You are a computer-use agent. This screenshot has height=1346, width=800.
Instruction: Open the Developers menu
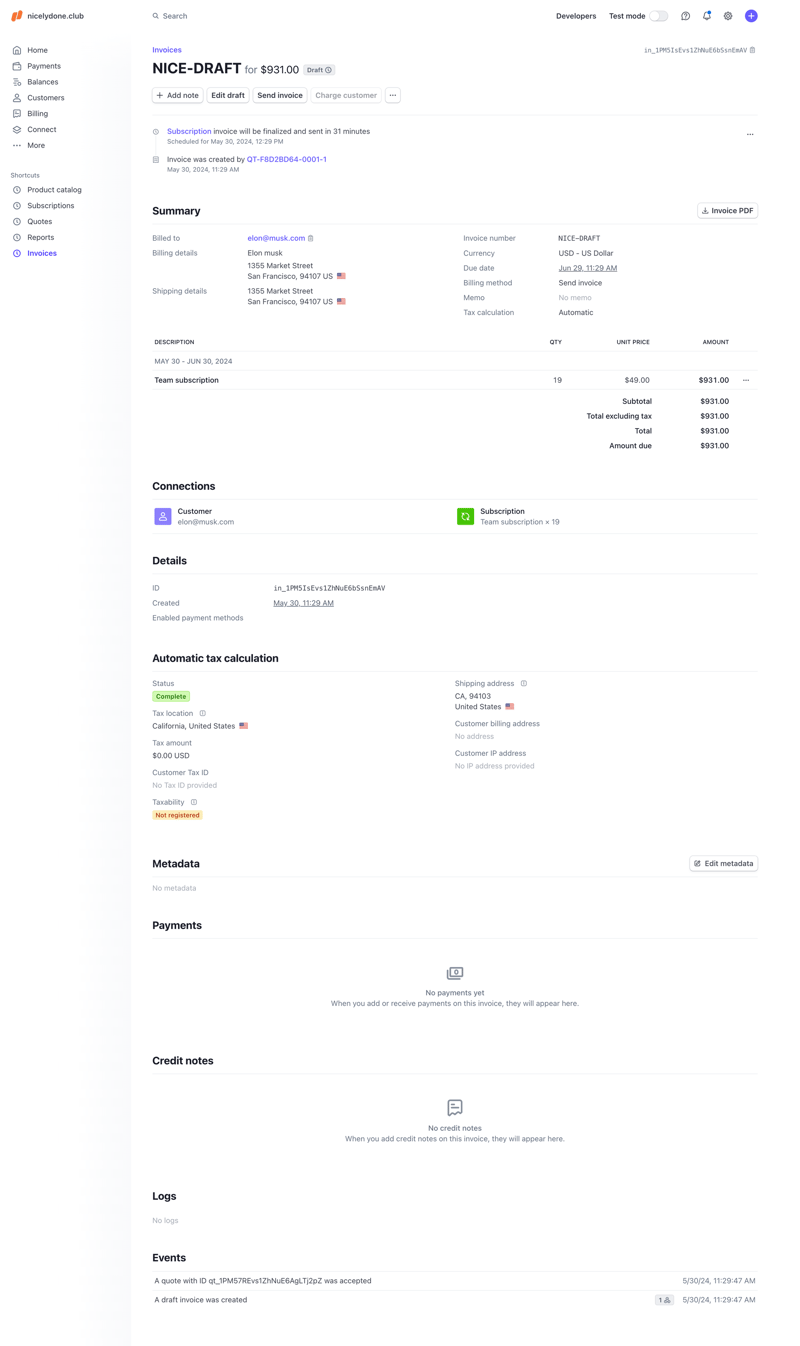[x=575, y=16]
